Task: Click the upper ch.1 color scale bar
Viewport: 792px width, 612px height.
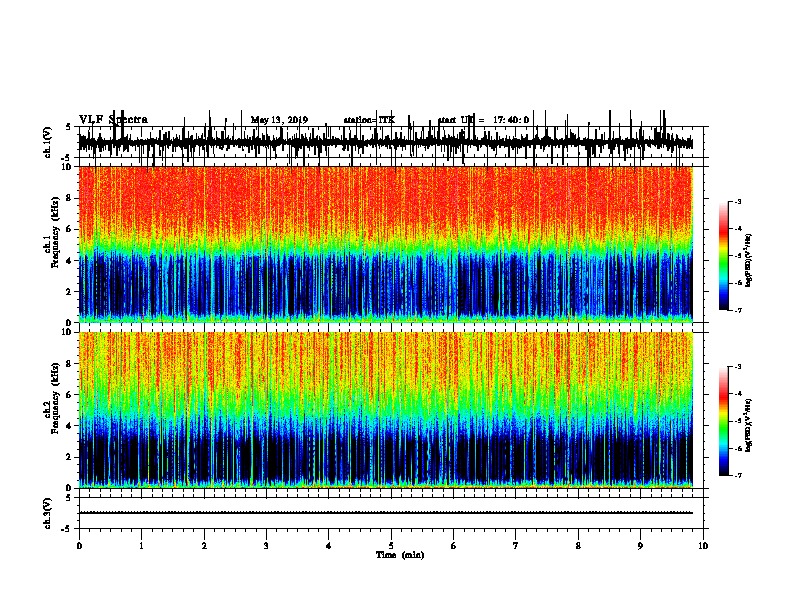Action: (x=724, y=256)
